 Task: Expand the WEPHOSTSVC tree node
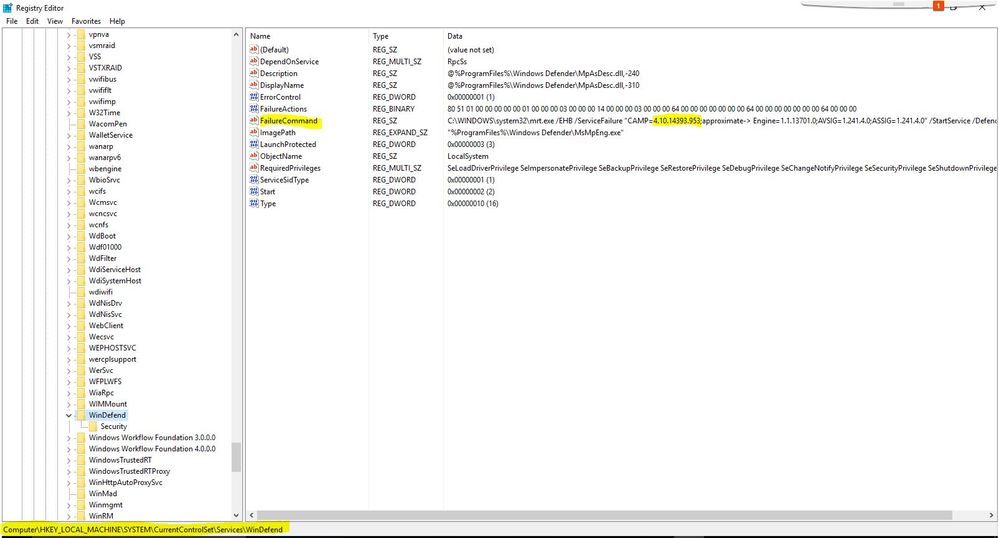point(69,348)
